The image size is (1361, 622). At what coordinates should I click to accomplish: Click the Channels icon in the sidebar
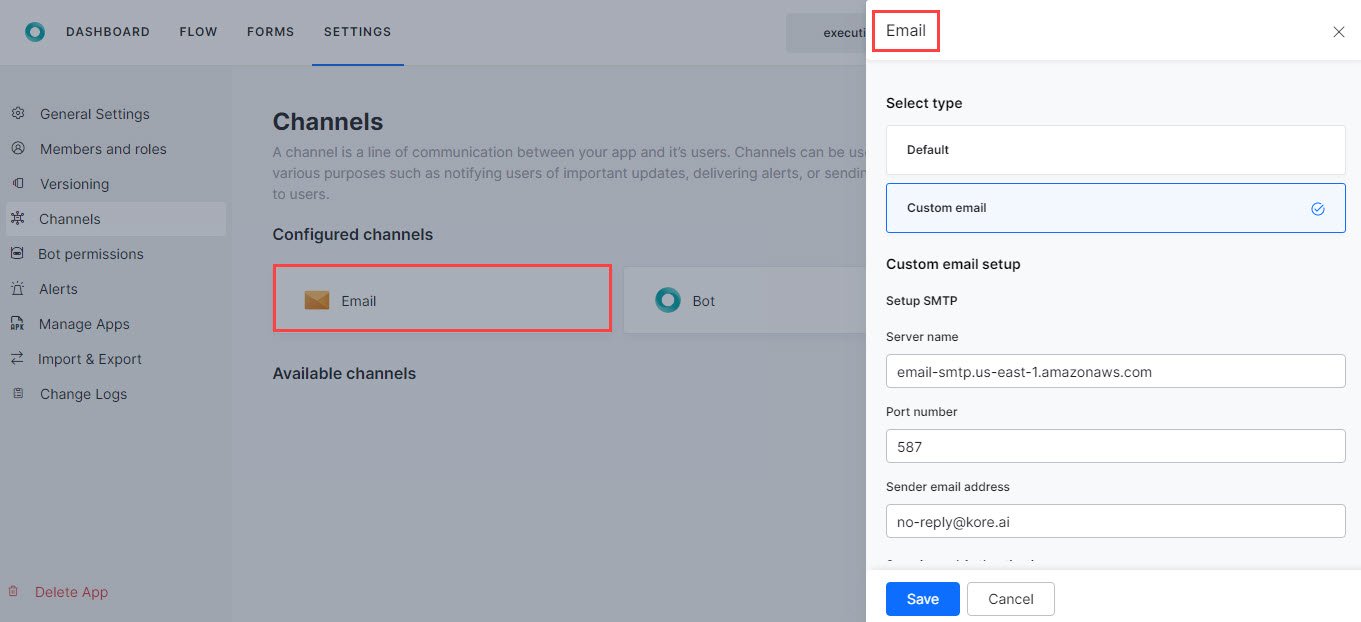18,218
